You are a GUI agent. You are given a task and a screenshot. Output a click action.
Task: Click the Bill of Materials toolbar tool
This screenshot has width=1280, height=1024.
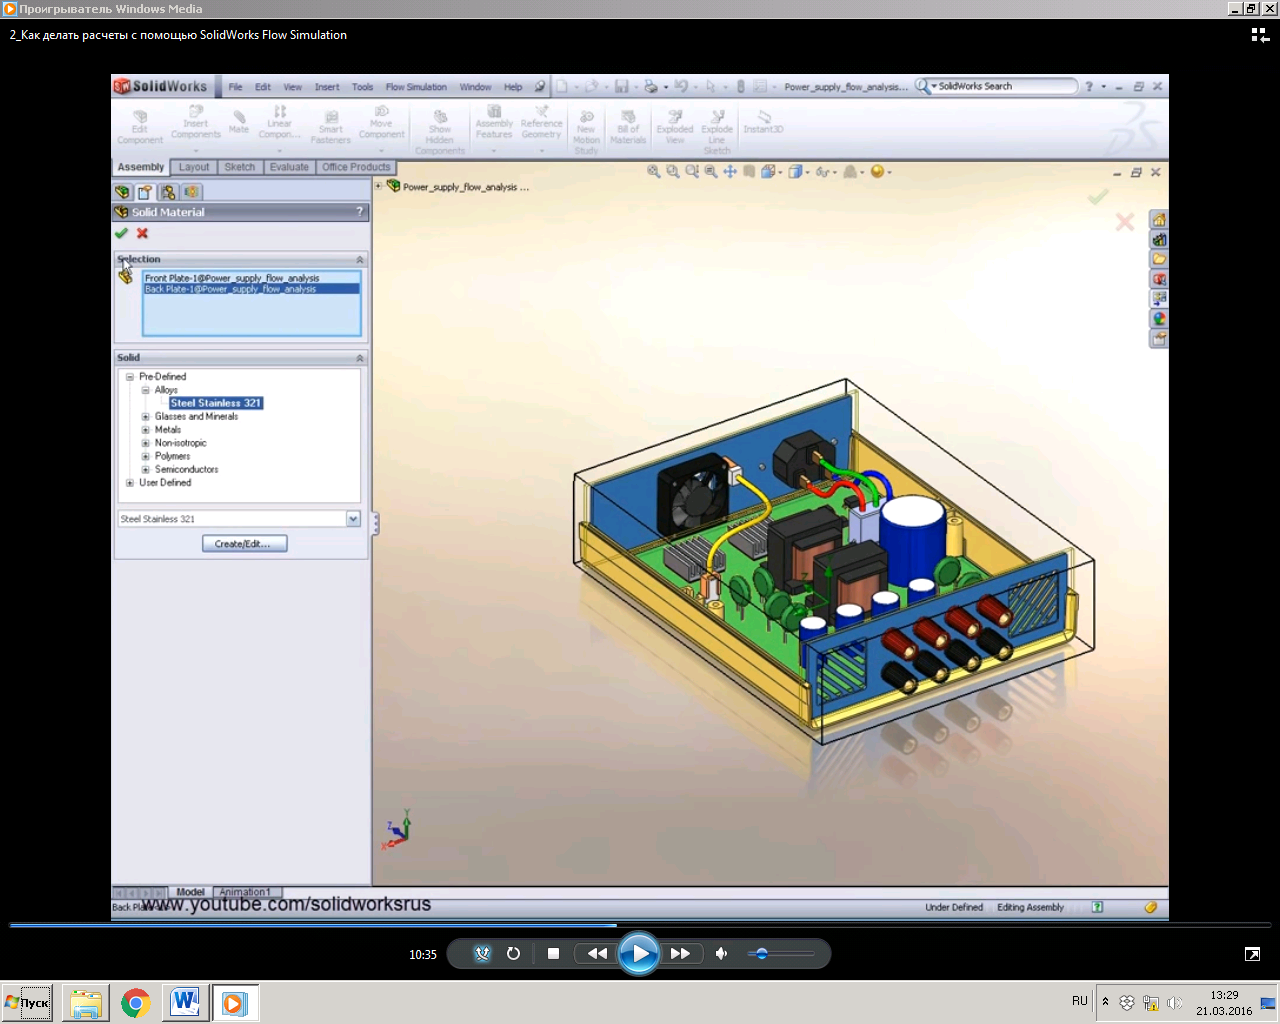point(628,127)
